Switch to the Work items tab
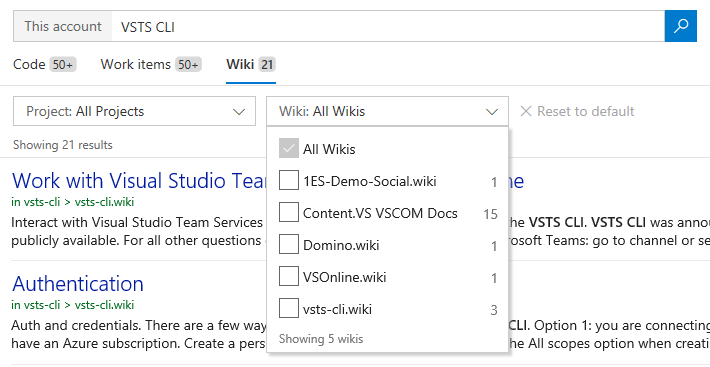The image size is (710, 367). click(151, 65)
